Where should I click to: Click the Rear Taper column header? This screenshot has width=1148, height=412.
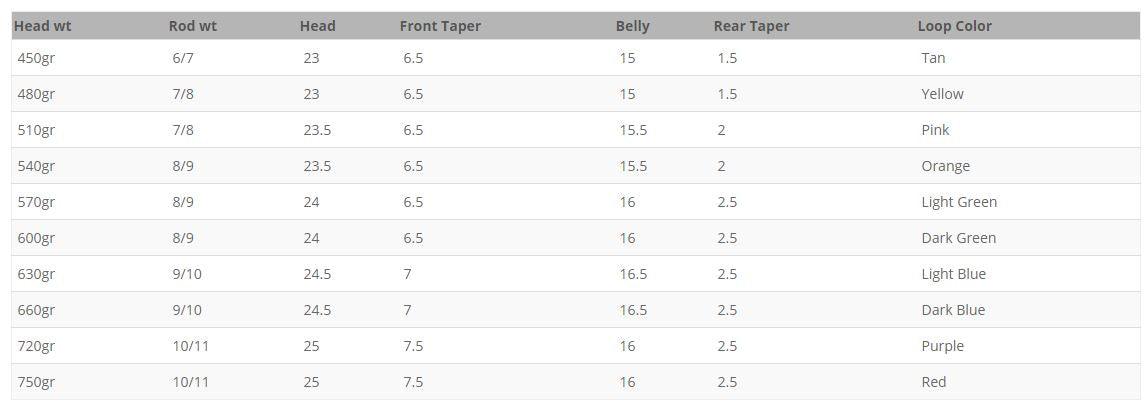(x=751, y=26)
